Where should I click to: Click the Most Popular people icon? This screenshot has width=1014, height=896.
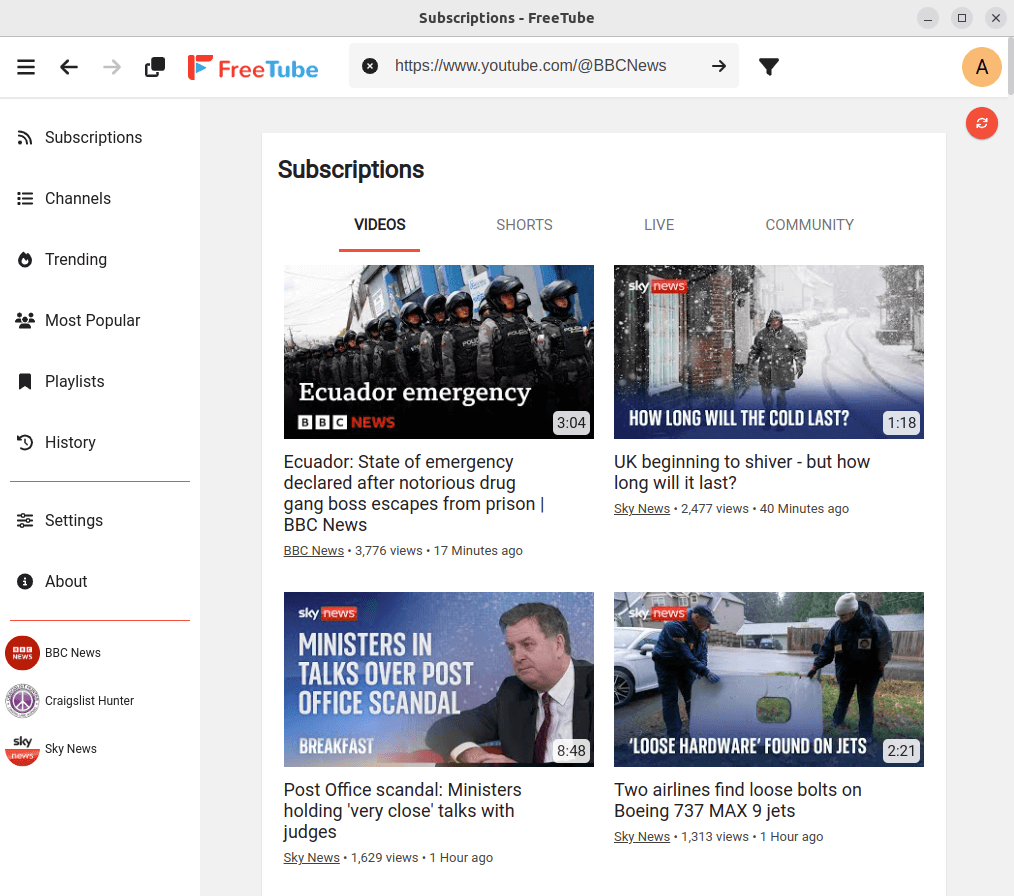click(25, 321)
